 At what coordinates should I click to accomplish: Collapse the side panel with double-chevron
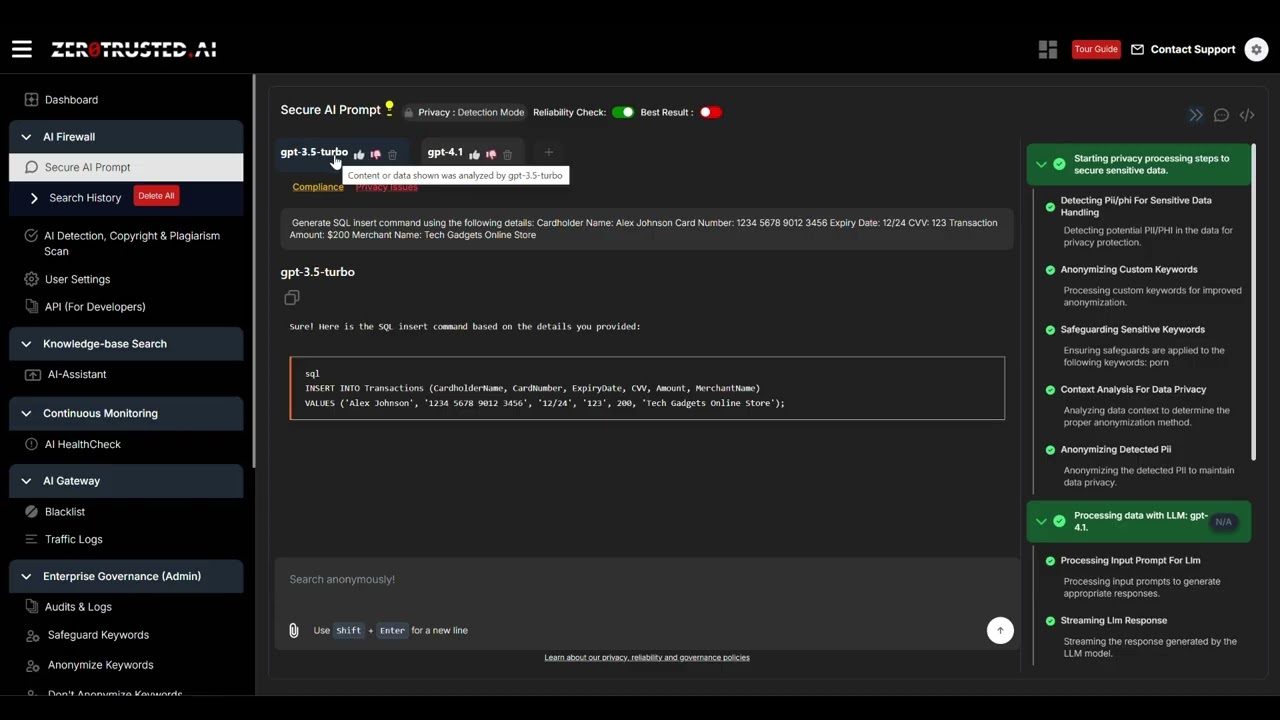click(x=1195, y=115)
